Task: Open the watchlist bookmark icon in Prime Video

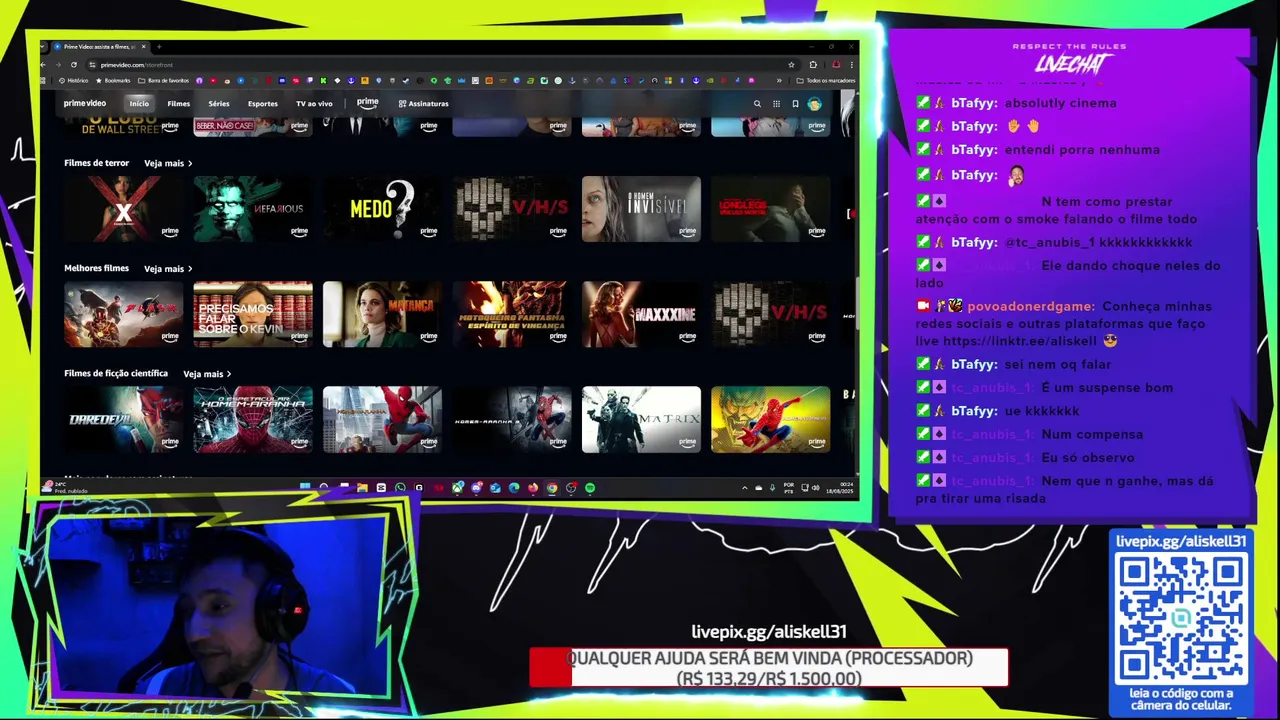Action: [x=795, y=103]
